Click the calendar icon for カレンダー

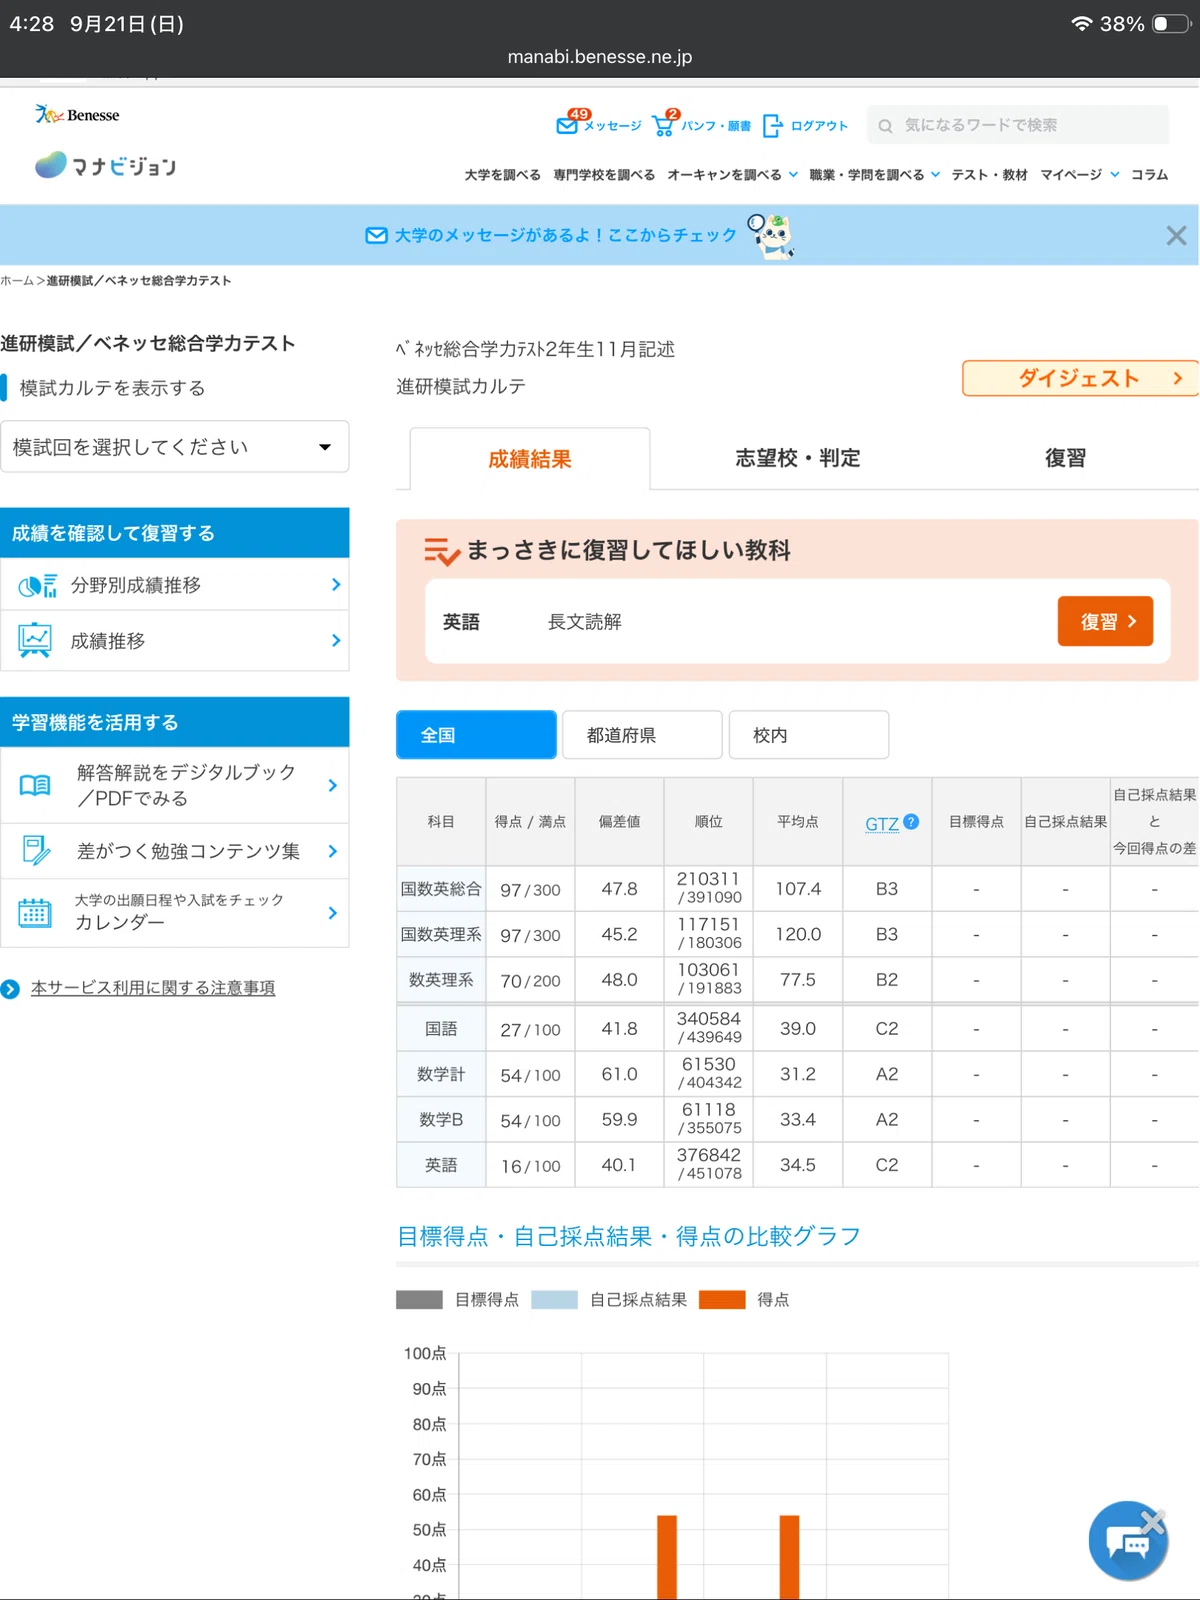pos(35,912)
